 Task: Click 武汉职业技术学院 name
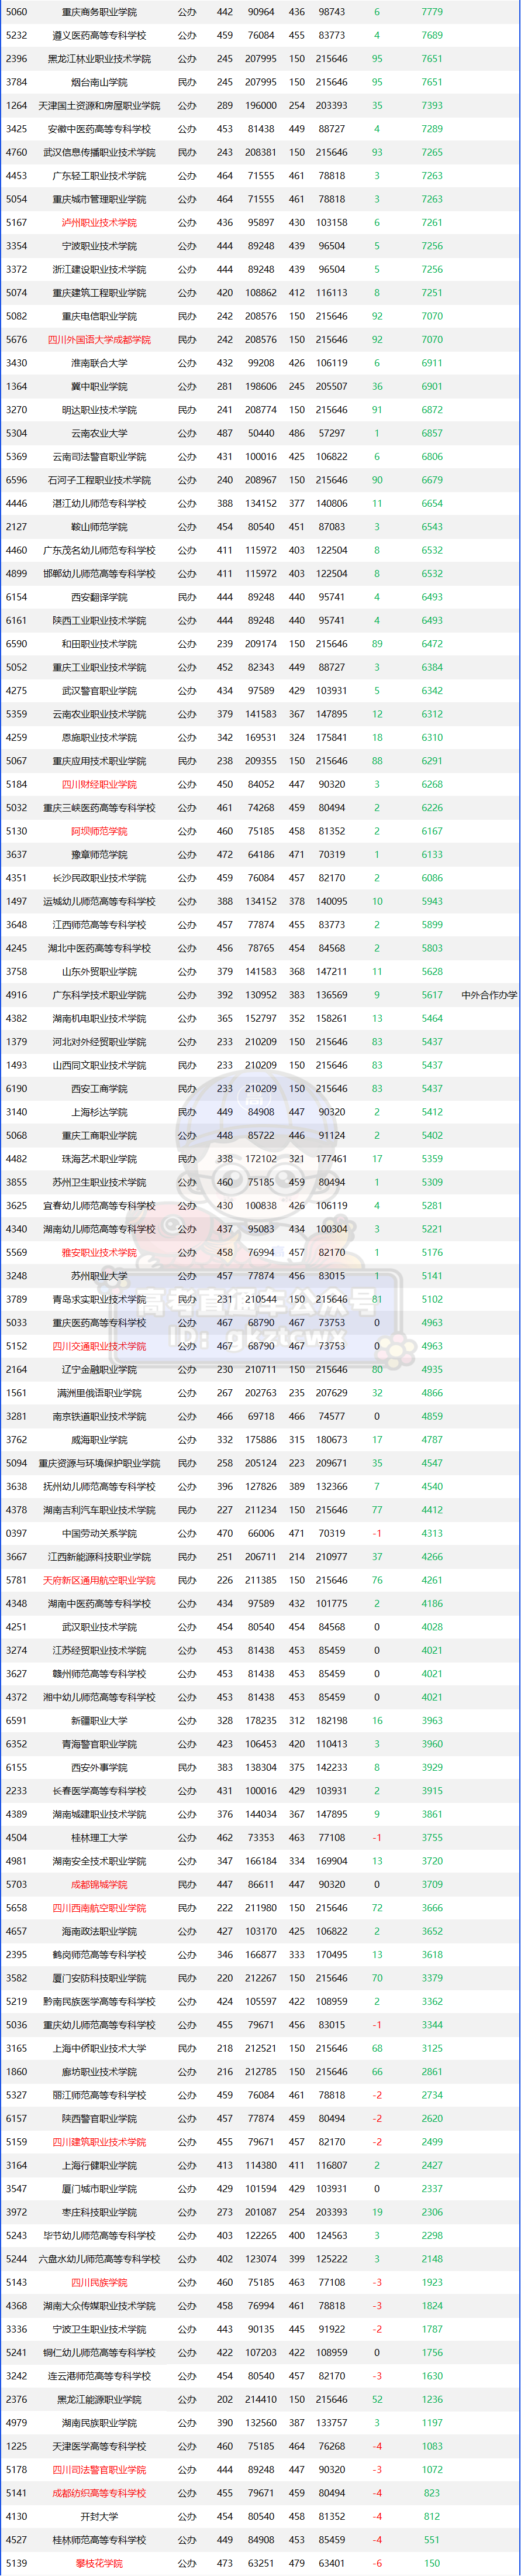point(99,1626)
